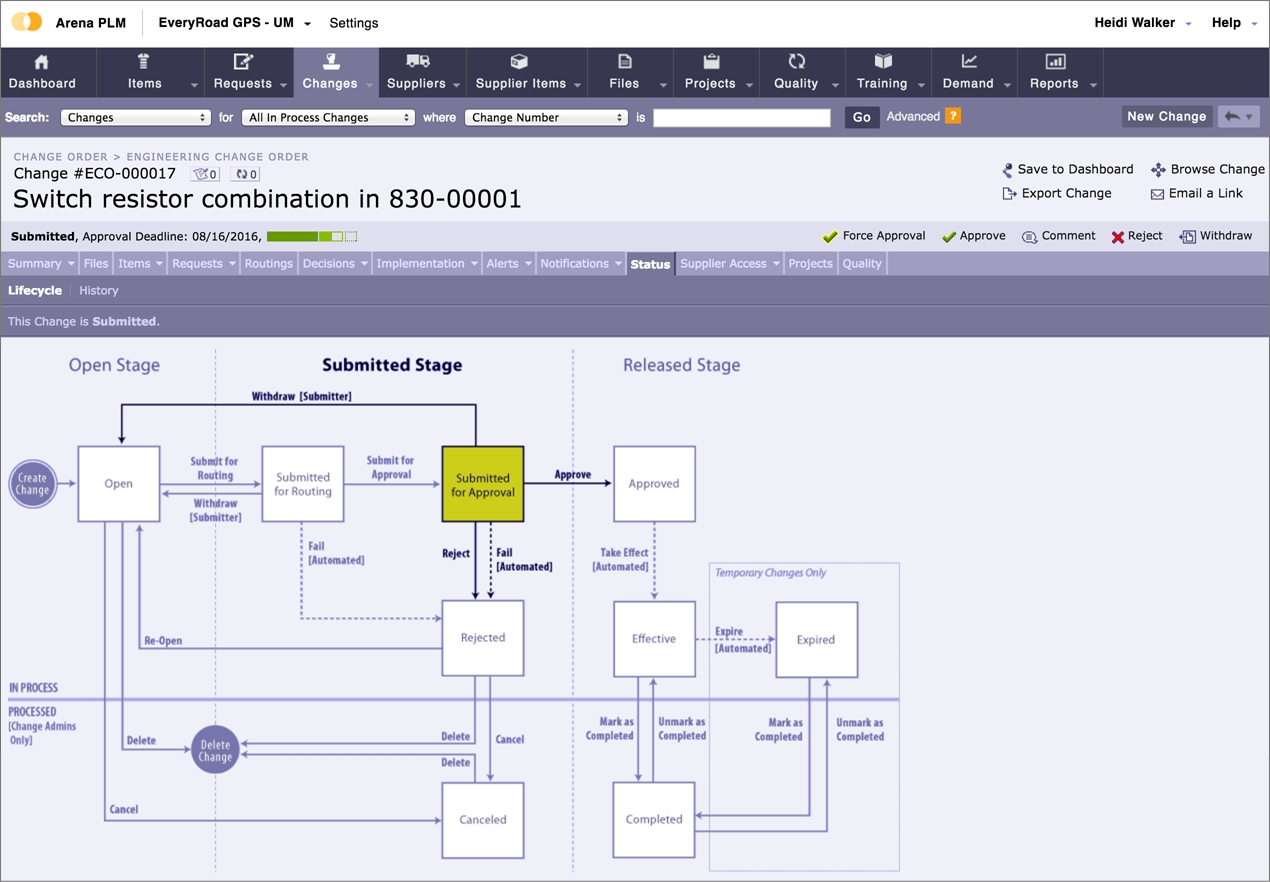Click the Dashboard home icon
The height and width of the screenshot is (882, 1270).
pyautogui.click(x=41, y=62)
